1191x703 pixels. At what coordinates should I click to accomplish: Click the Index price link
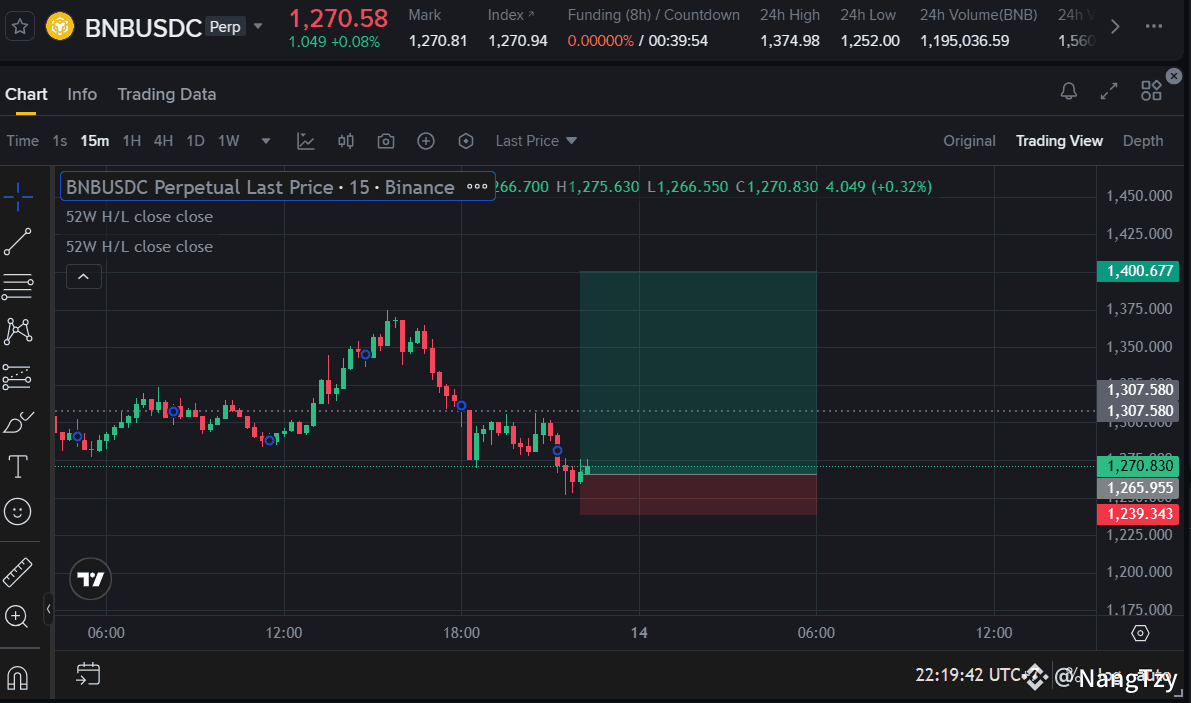(511, 15)
